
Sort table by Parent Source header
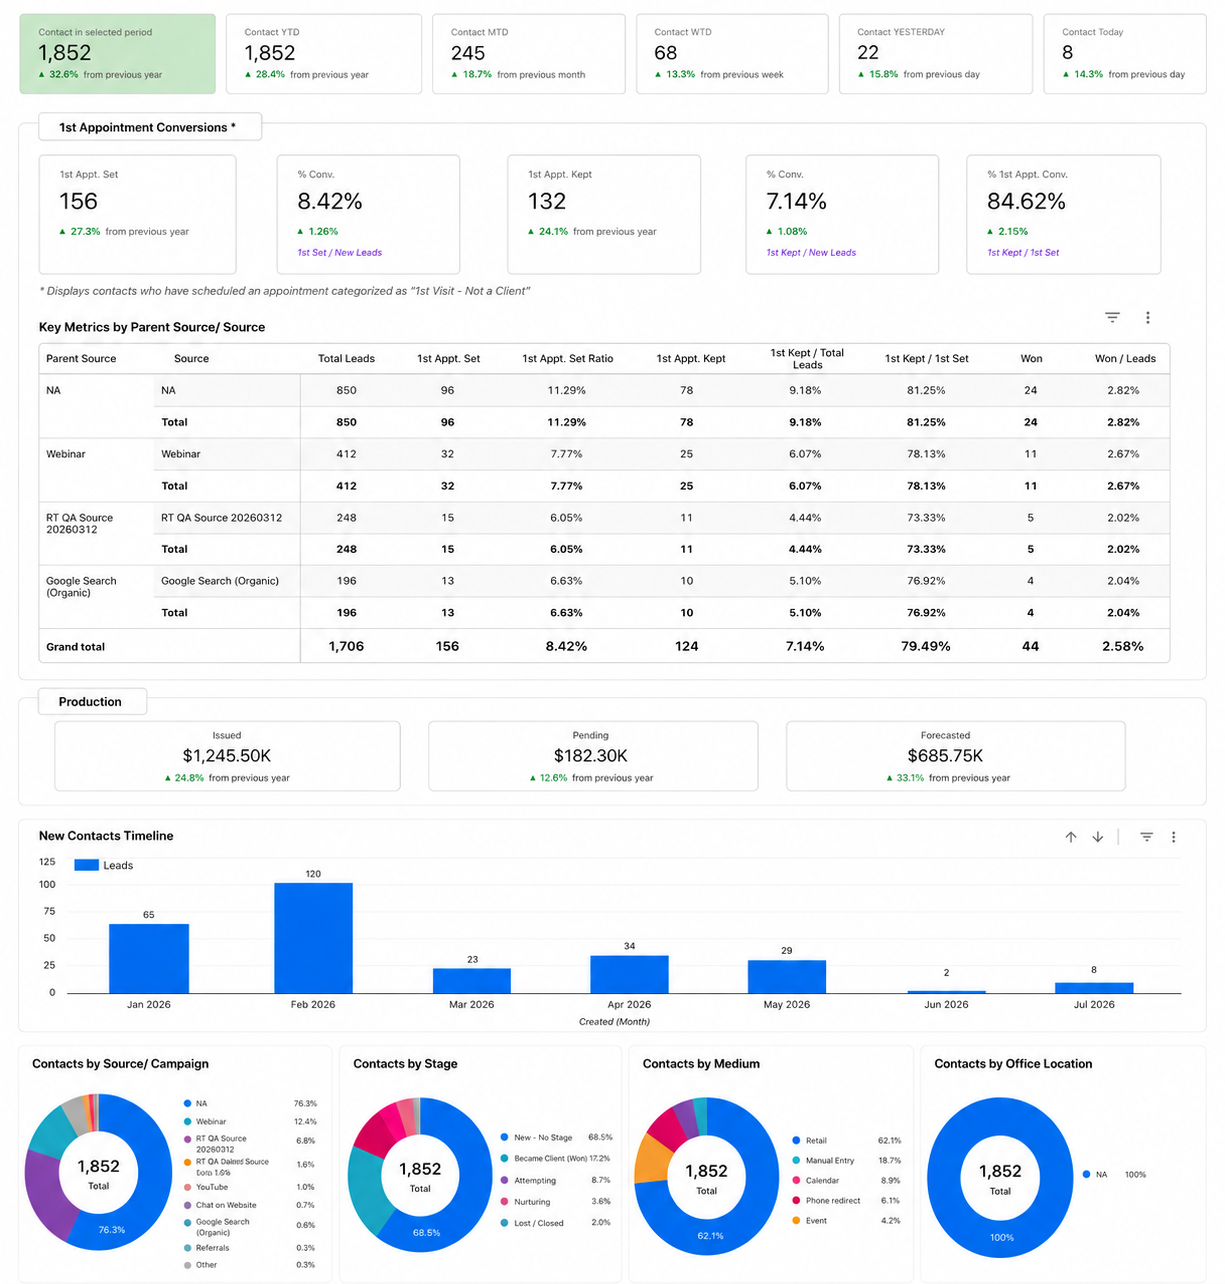(x=81, y=358)
